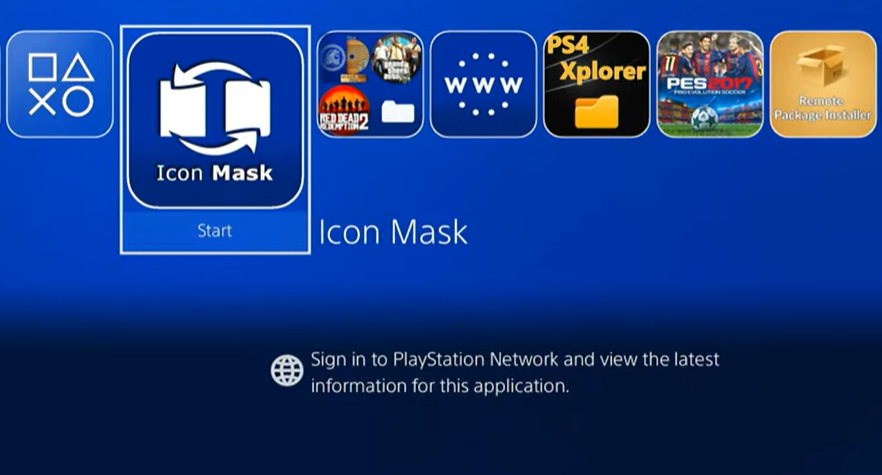Open the PlayStation symbols tile
The height and width of the screenshot is (475, 882).
pos(60,84)
